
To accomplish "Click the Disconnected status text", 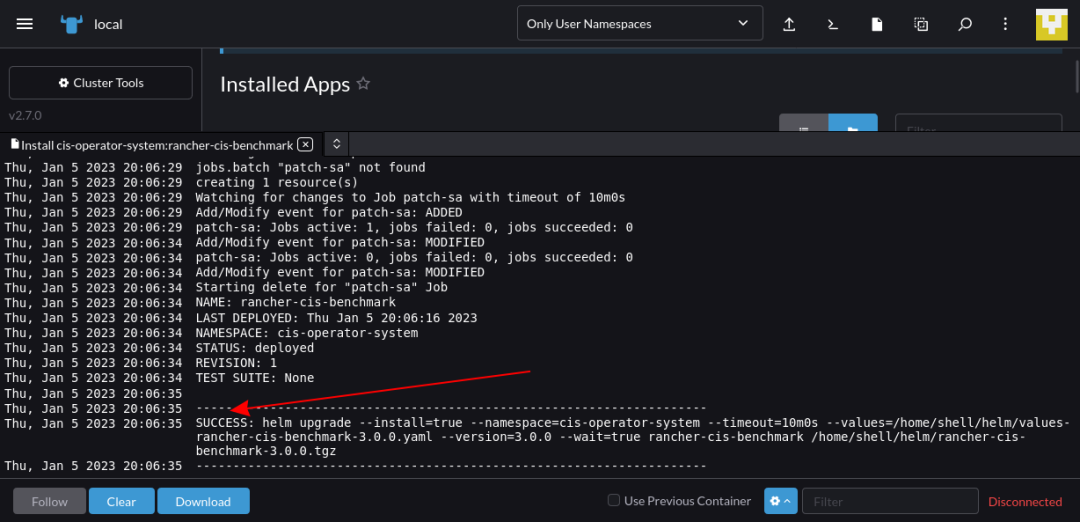I will coord(1025,501).
